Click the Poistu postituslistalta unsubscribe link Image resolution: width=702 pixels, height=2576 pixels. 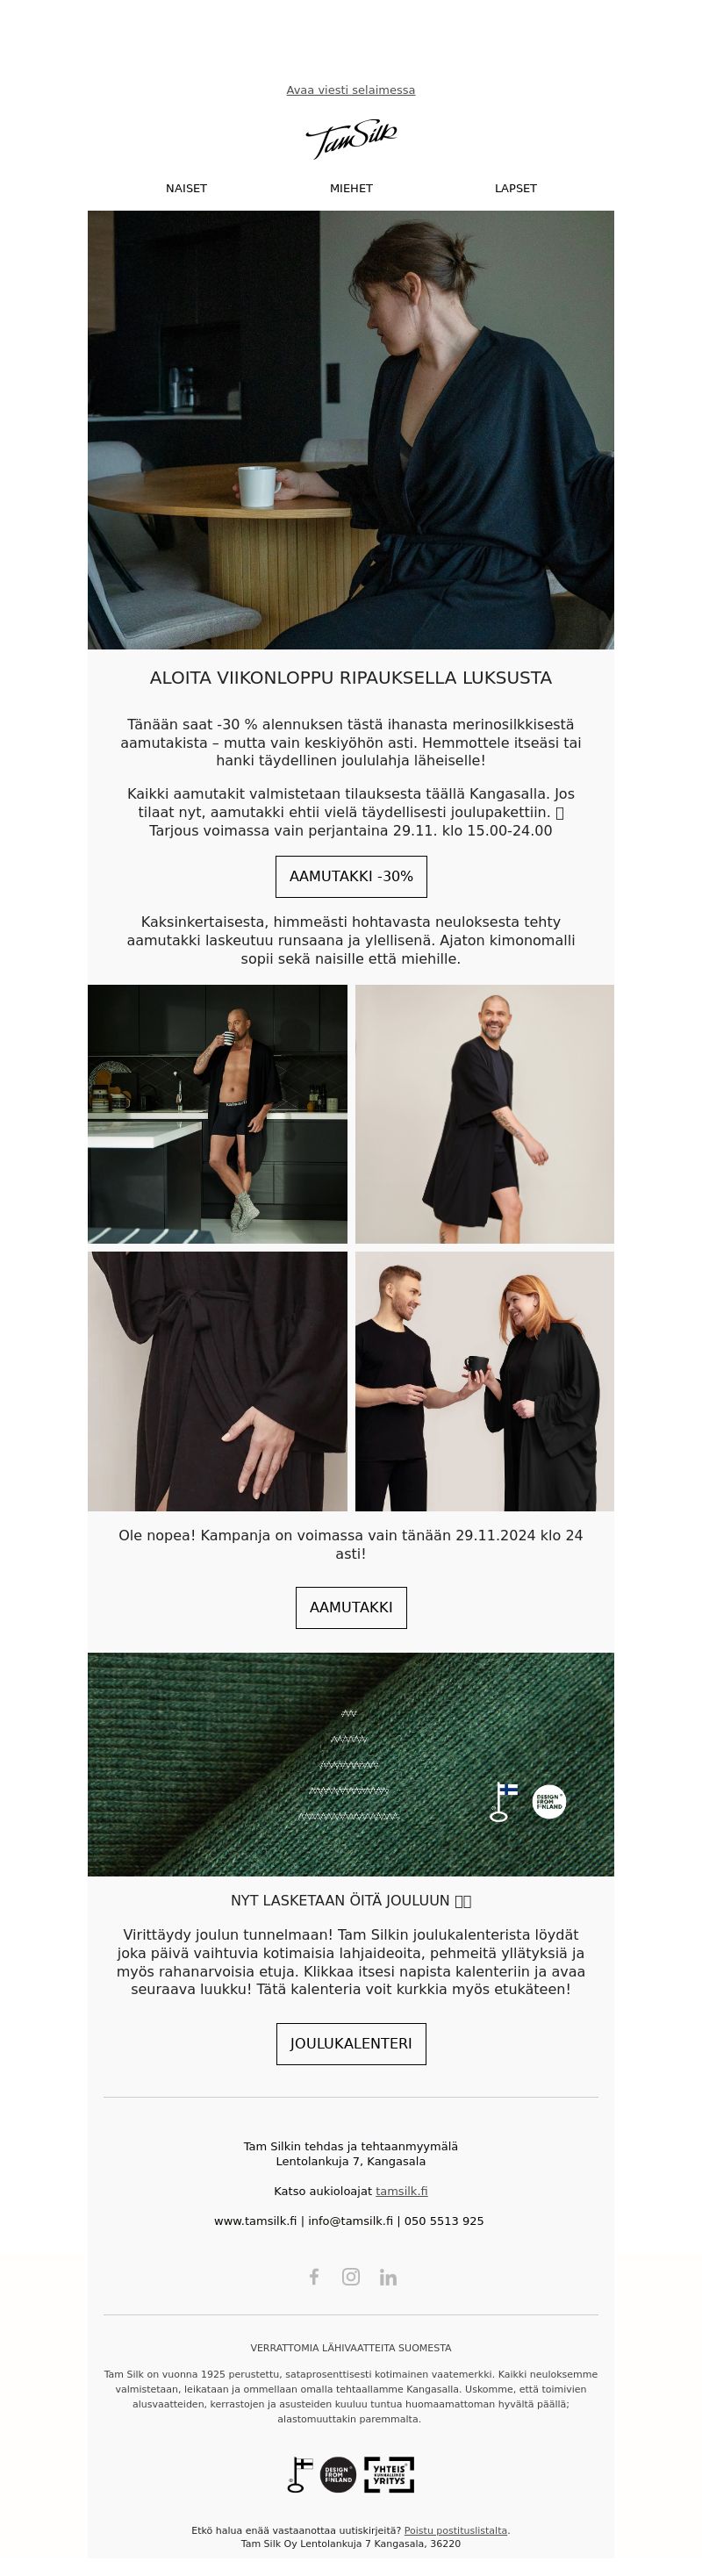[455, 2530]
